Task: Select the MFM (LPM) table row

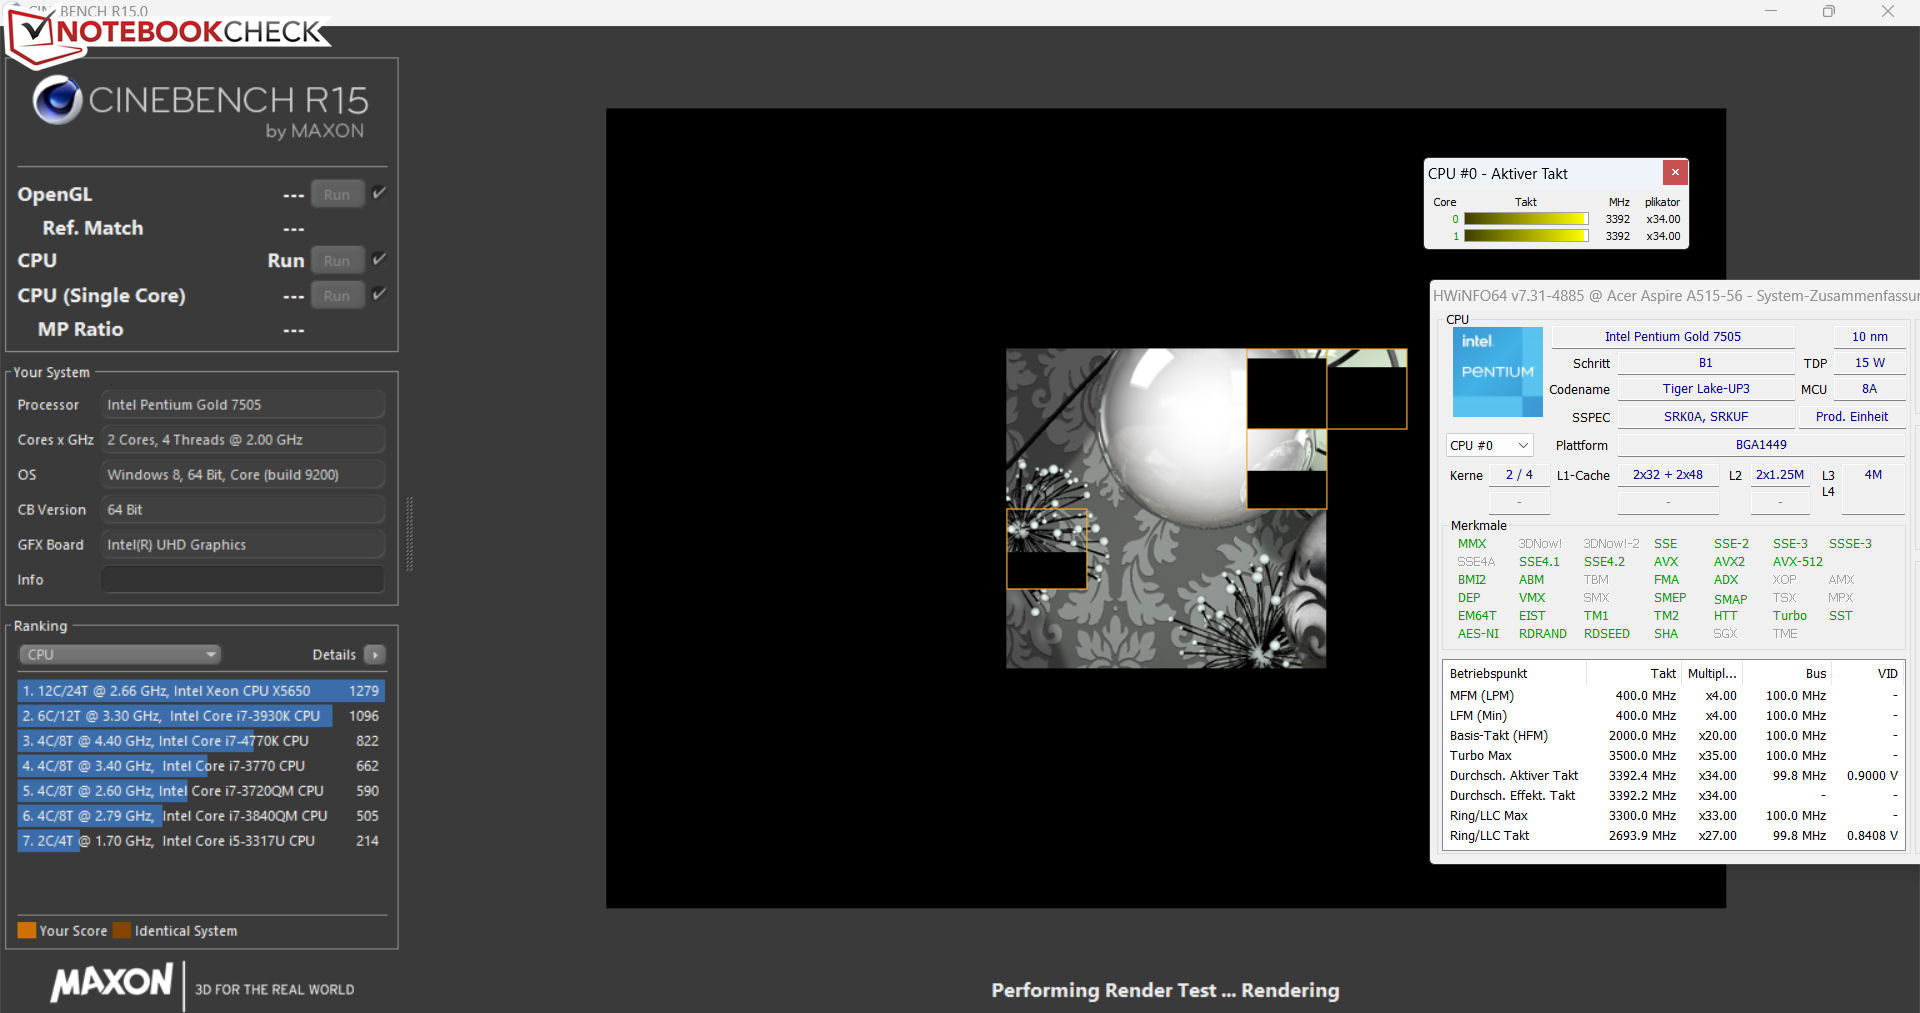Action: (x=1673, y=696)
